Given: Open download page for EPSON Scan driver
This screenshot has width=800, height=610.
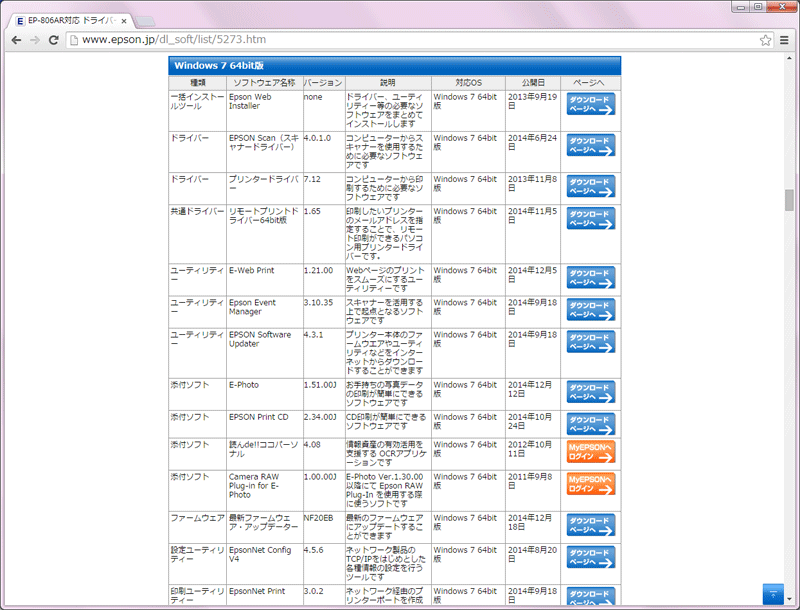Looking at the screenshot, I should click(591, 145).
